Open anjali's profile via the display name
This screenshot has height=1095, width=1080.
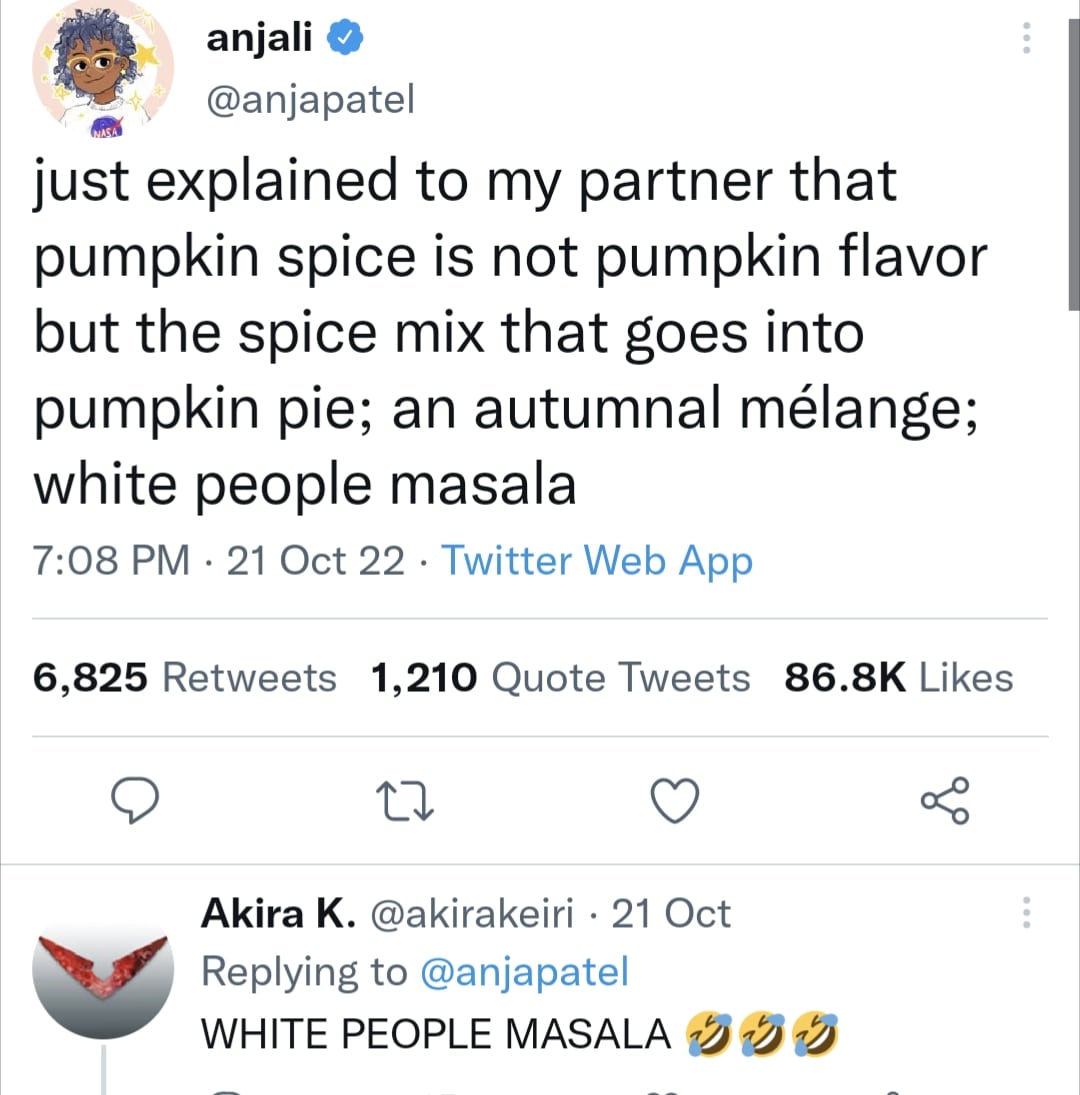coord(261,36)
